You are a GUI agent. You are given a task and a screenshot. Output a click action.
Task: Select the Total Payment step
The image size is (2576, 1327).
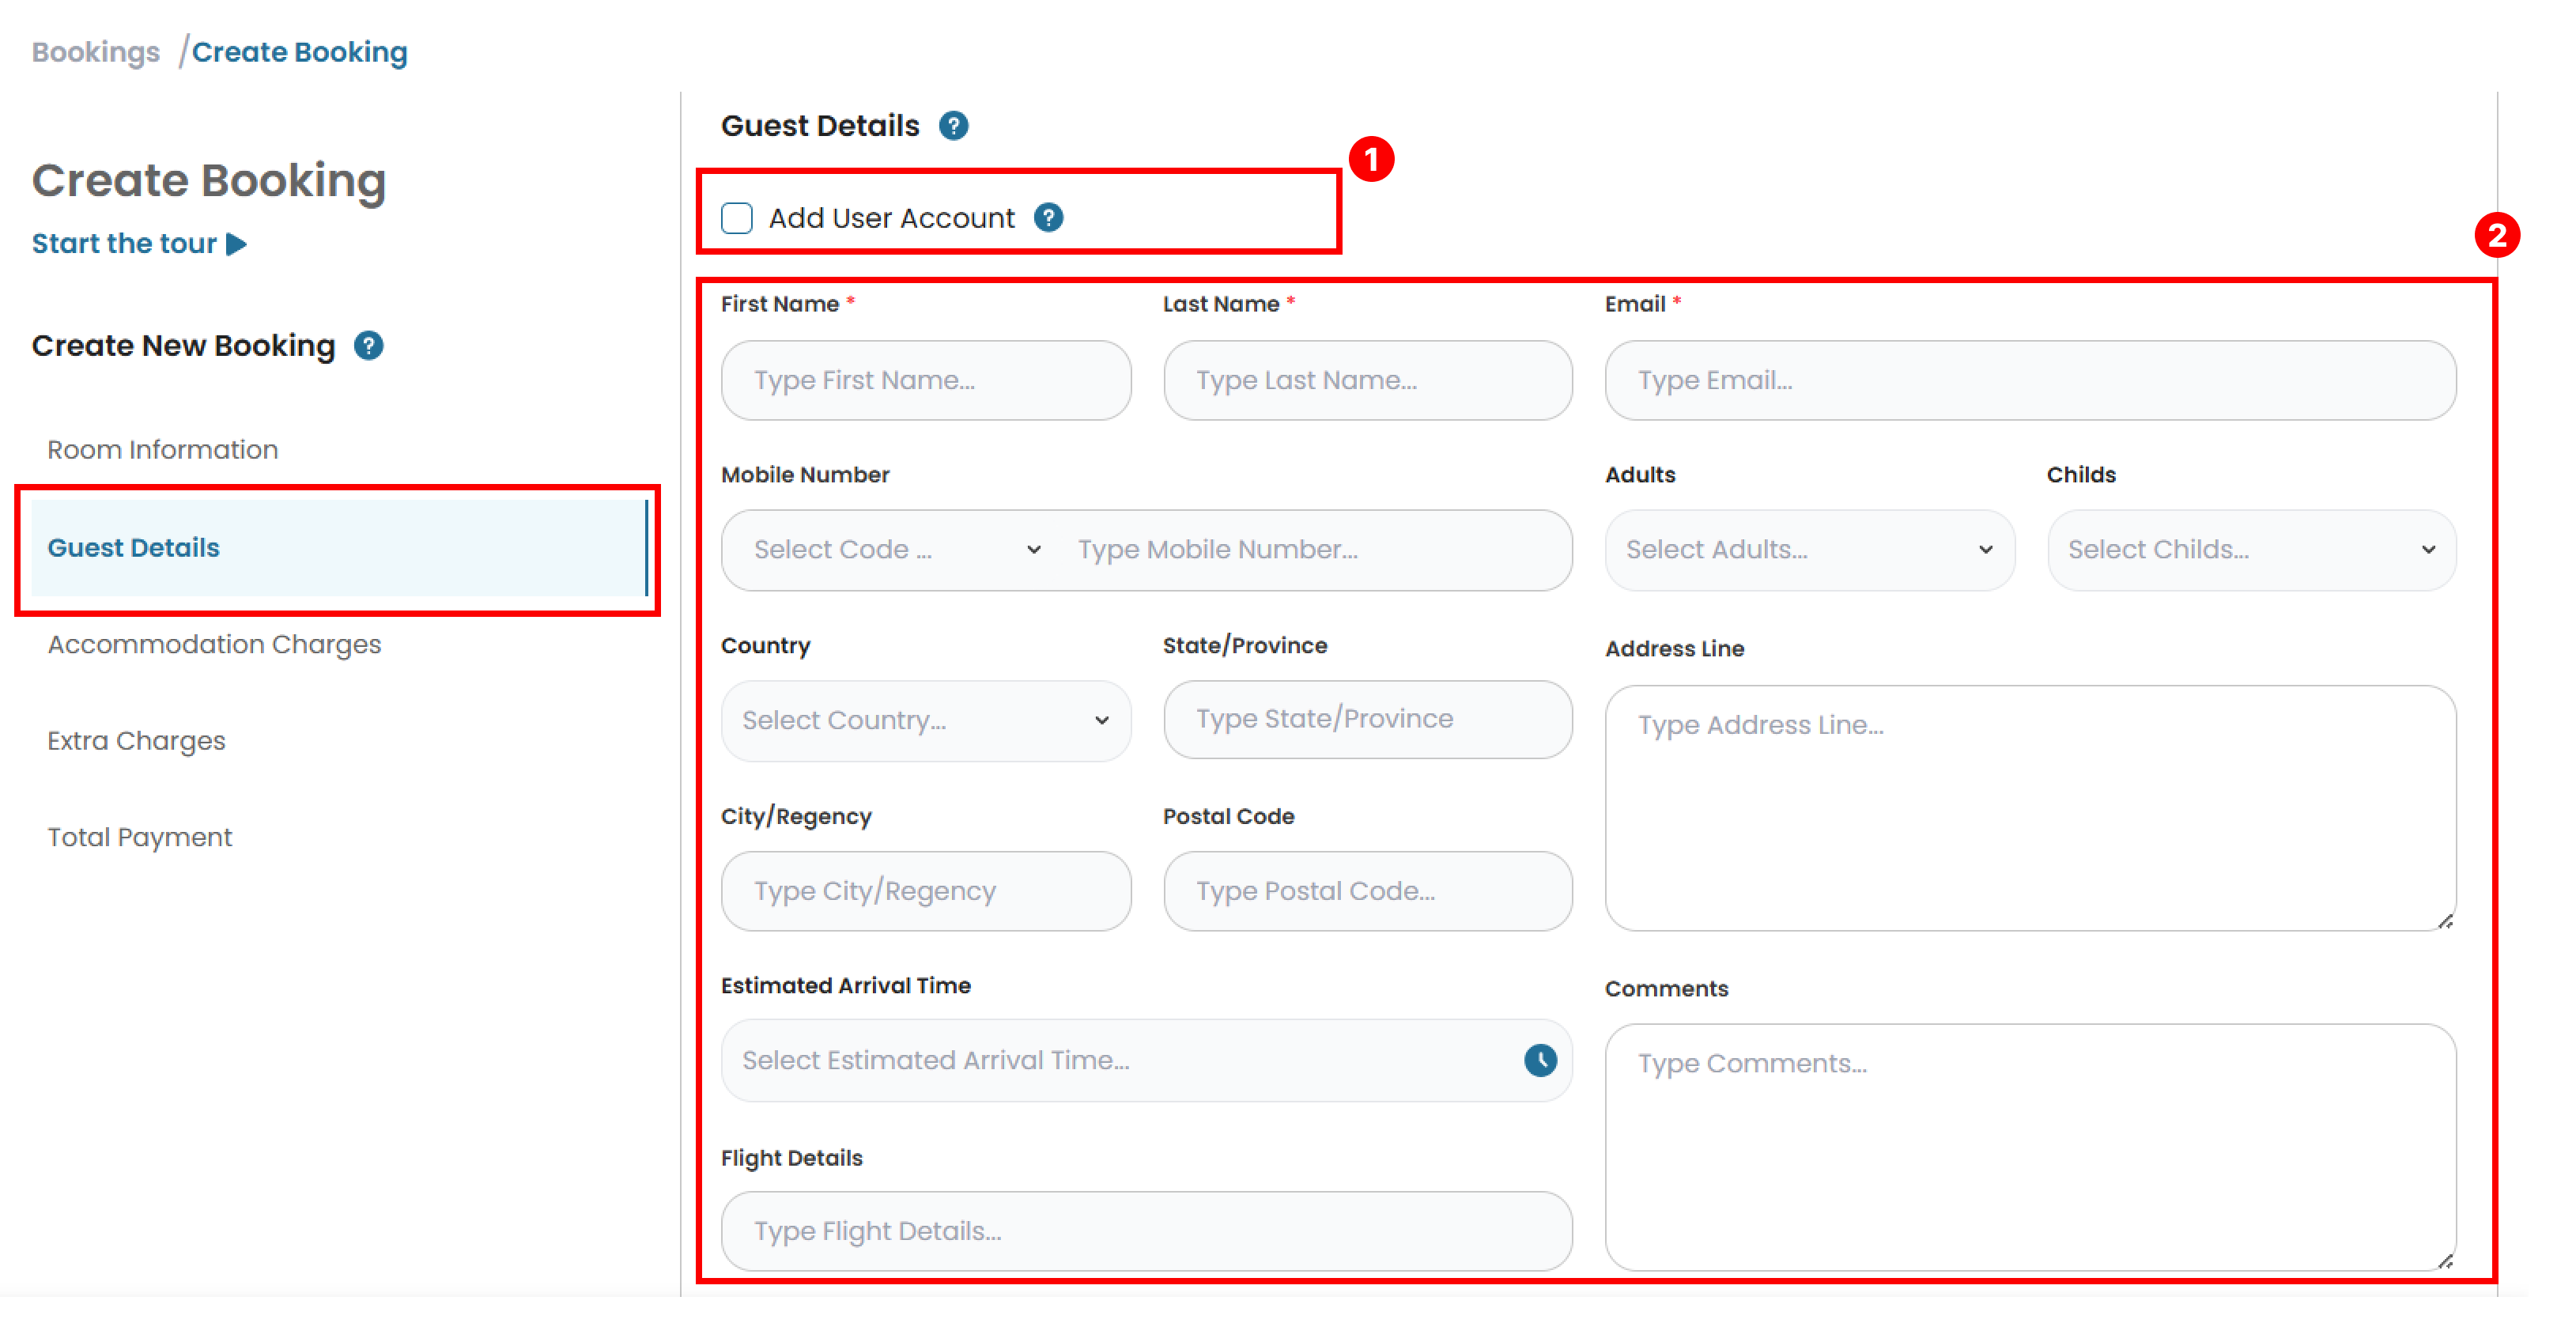139,837
